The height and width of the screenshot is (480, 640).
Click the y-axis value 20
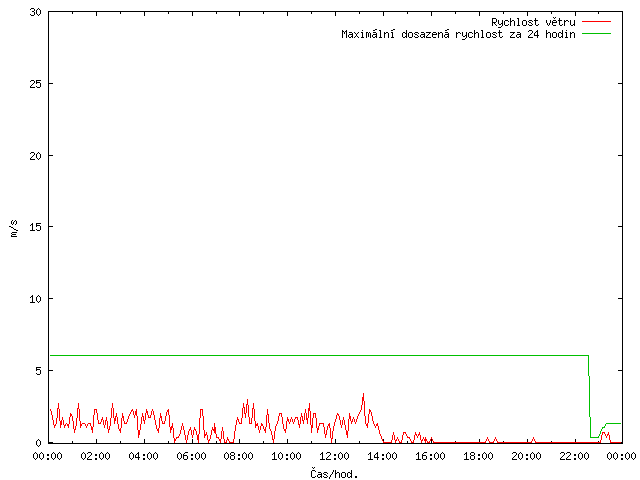(36, 156)
